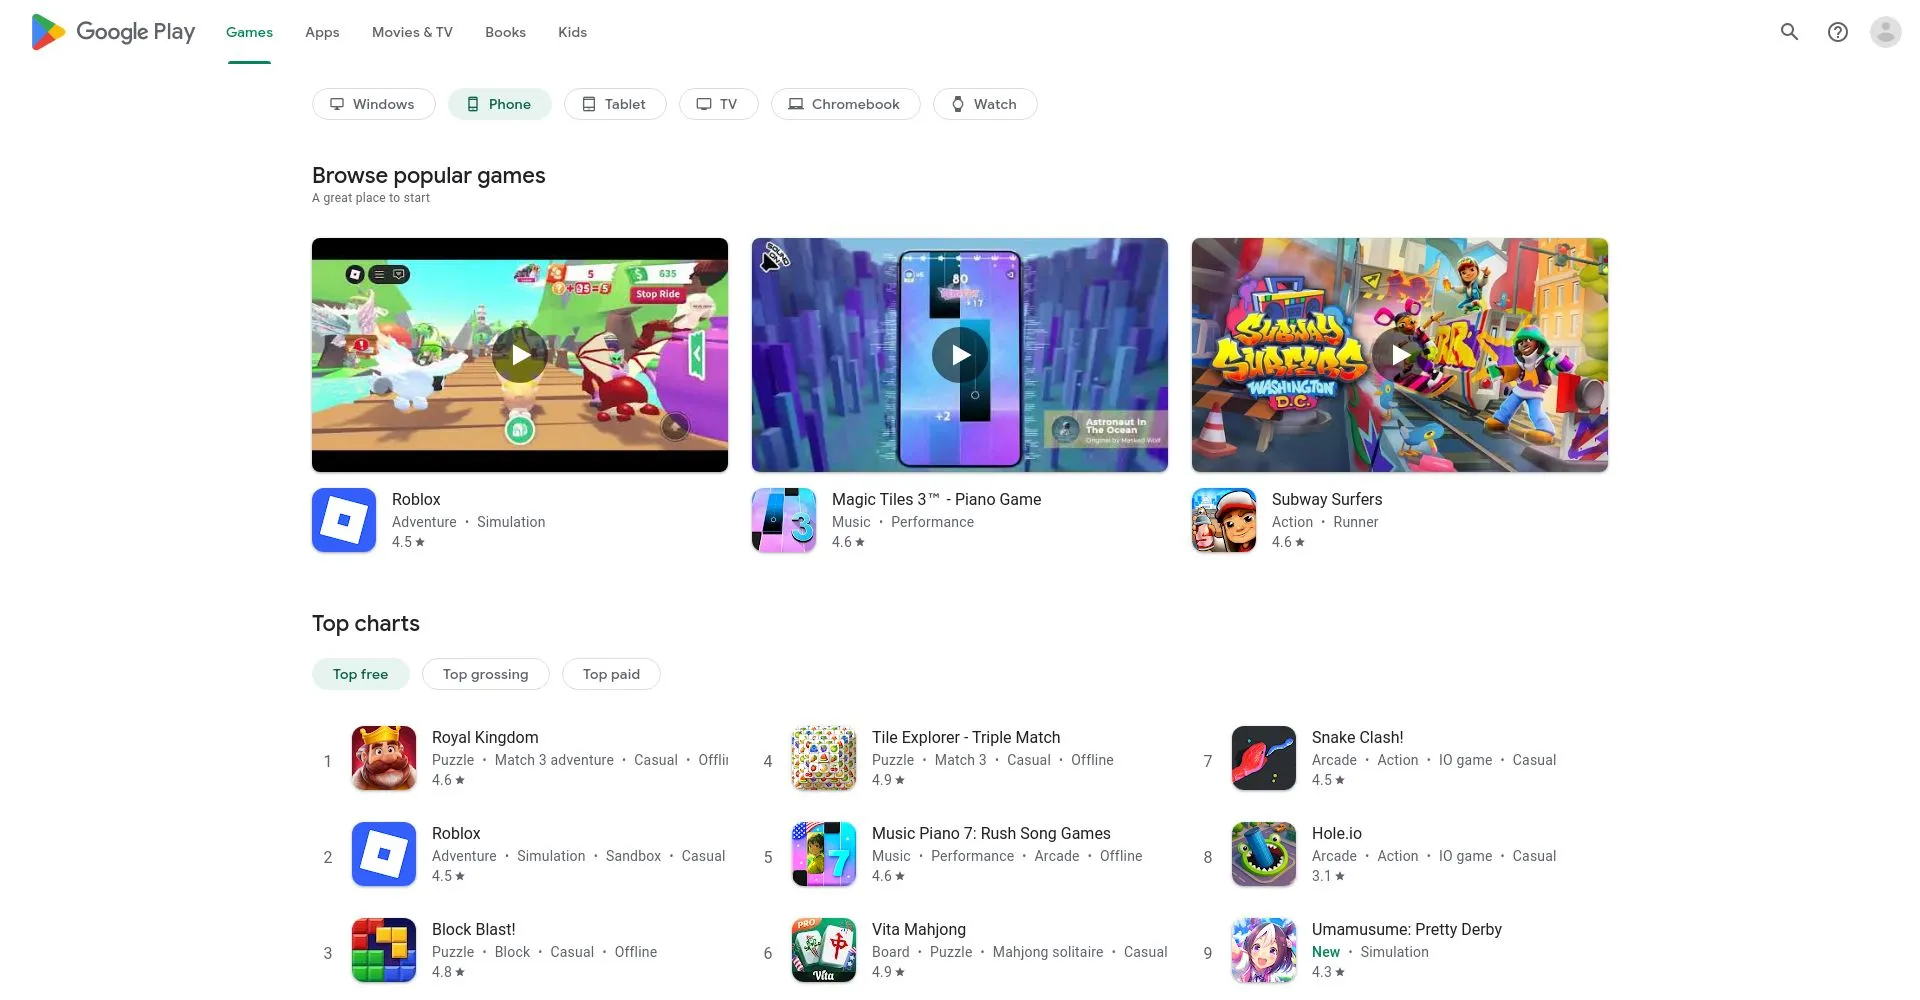Open Vita Mahjong app icon
Screen dimensions: 1920x1000
(x=824, y=950)
